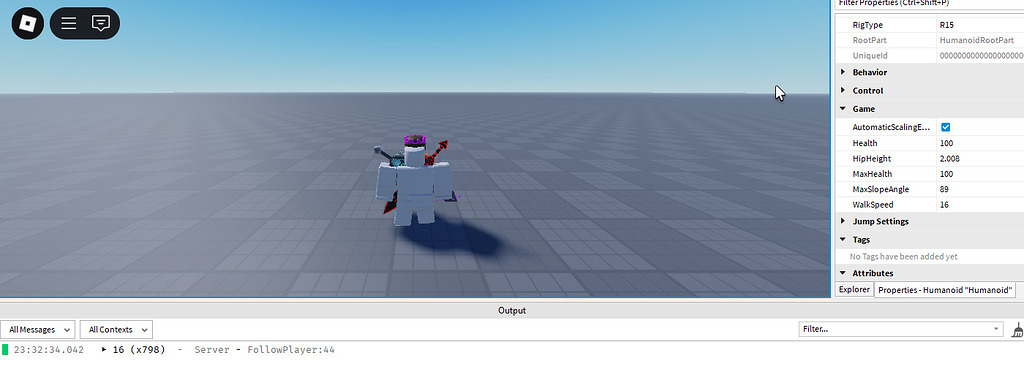Uncheck AutomaticScalingEnabled checkbox
Screen dimensions: 1024x369
click(x=945, y=127)
